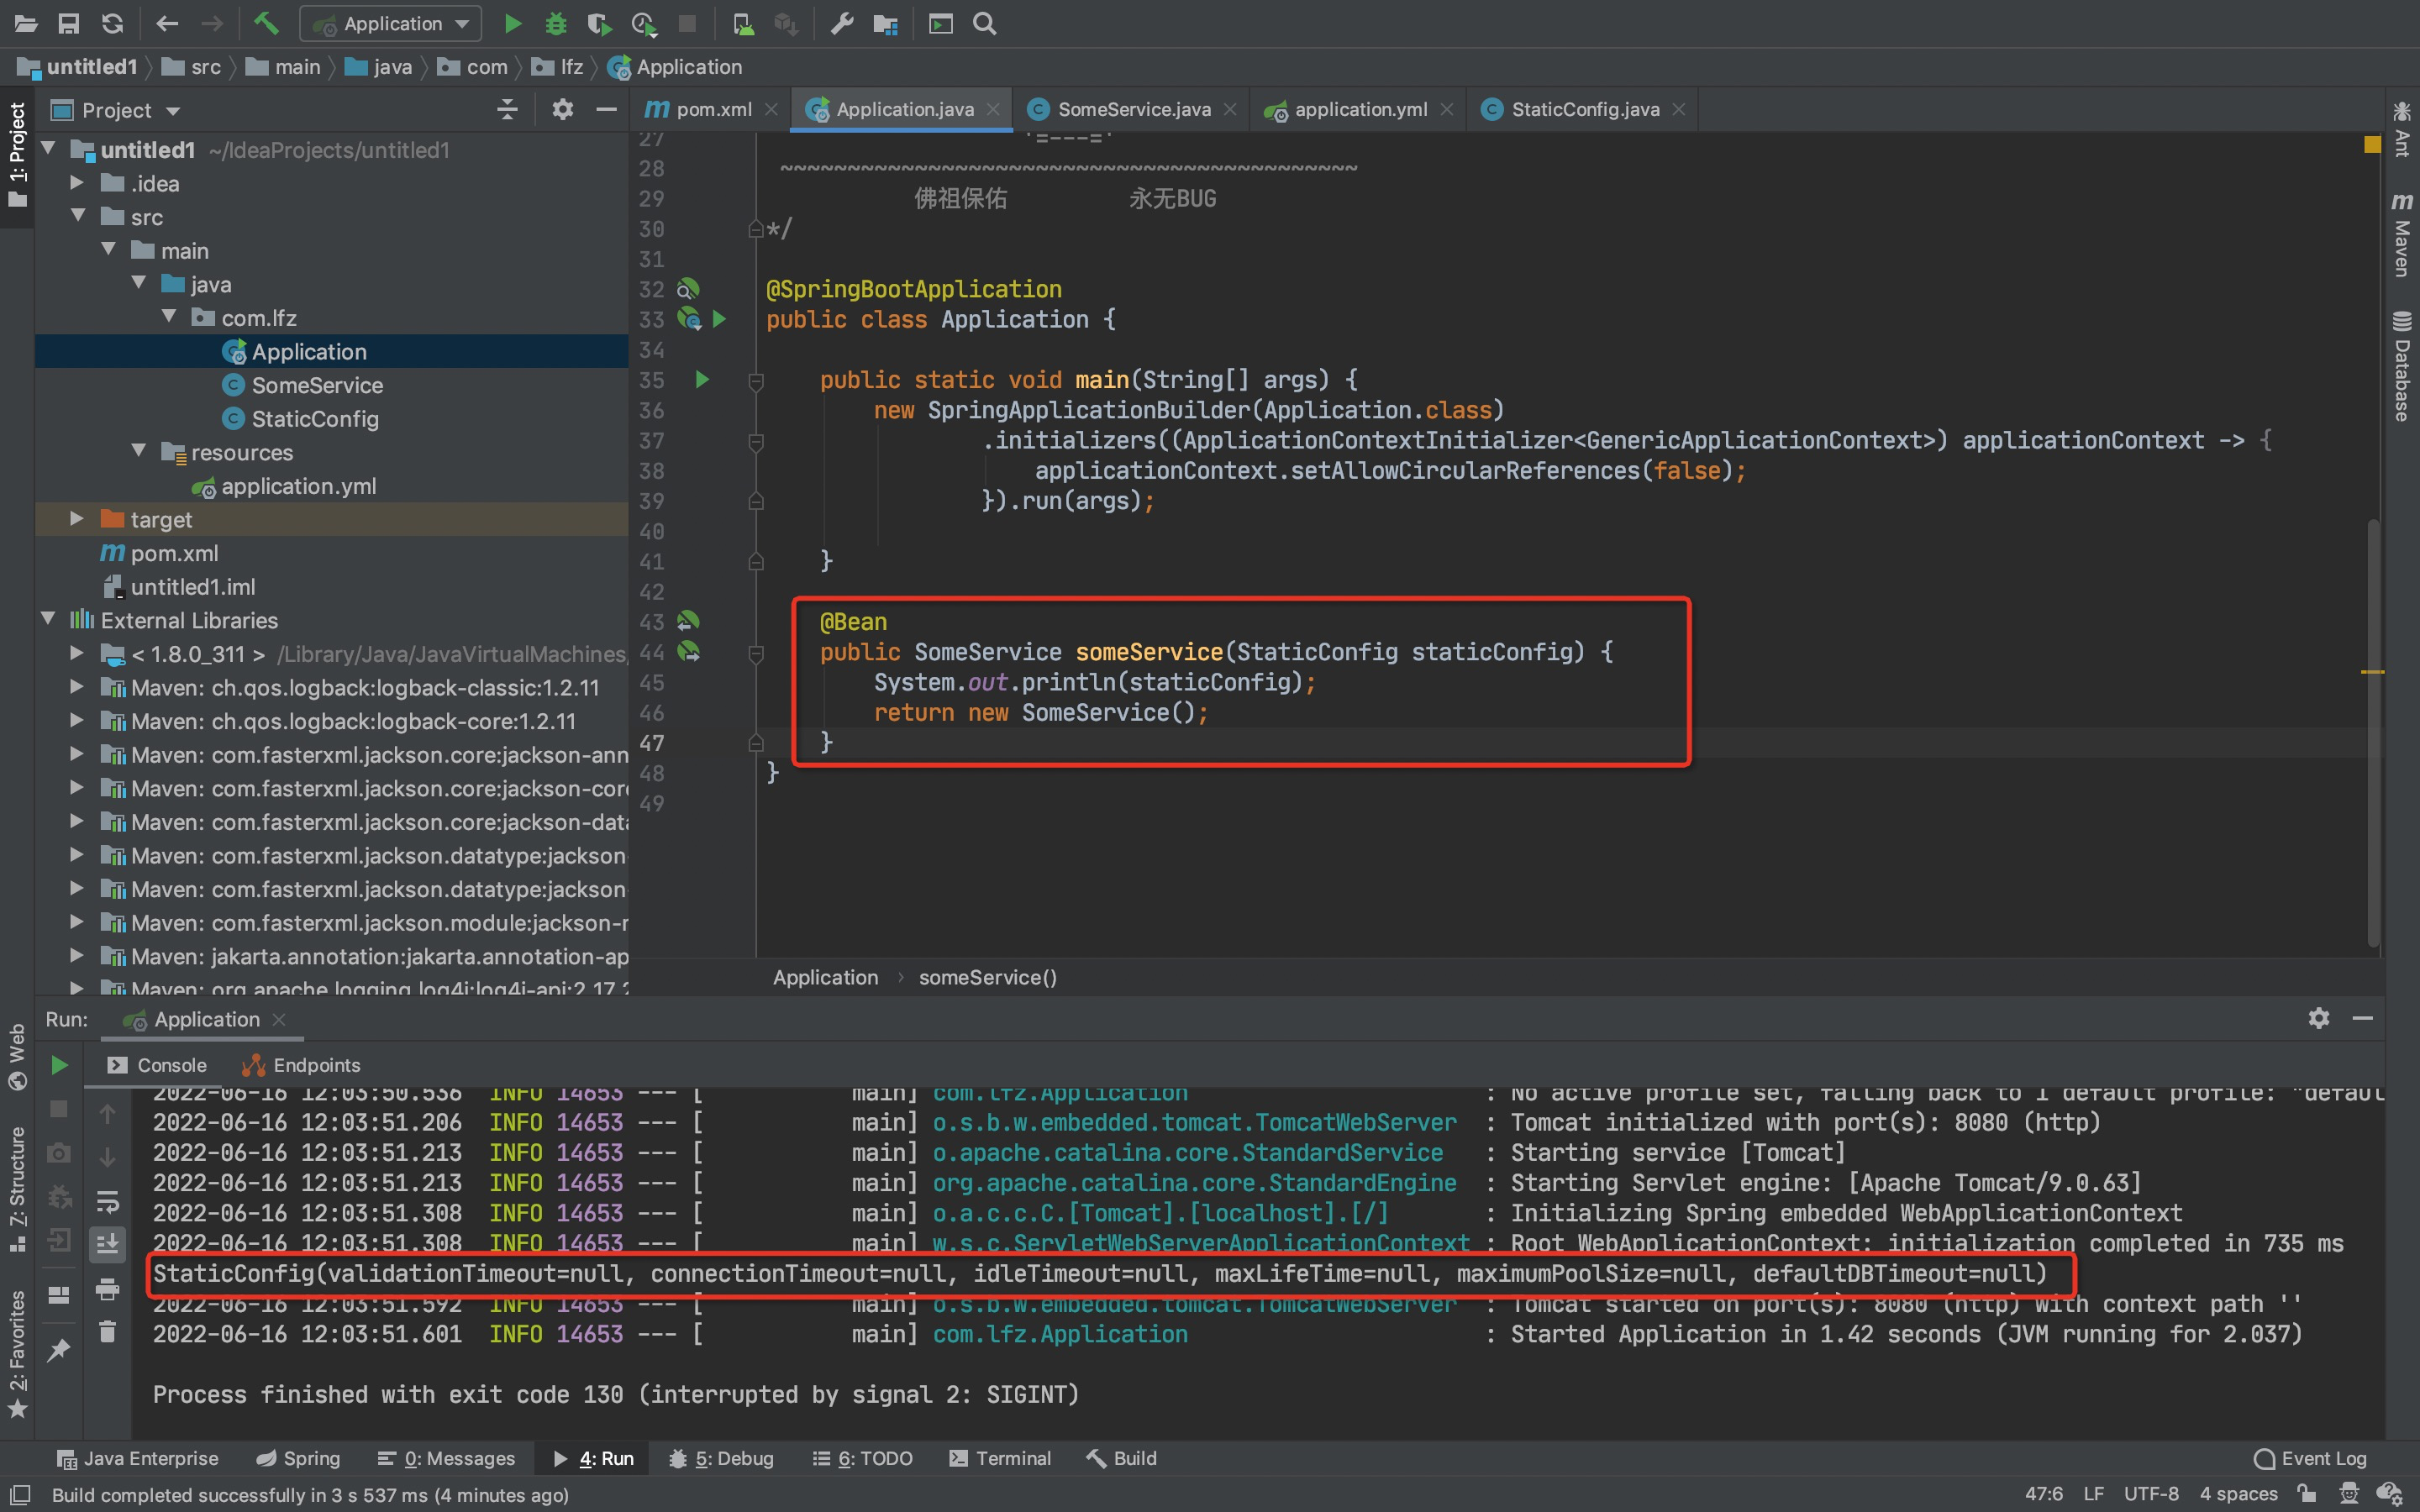
Task: Open the Application run configuration dropdown
Action: pos(391,23)
